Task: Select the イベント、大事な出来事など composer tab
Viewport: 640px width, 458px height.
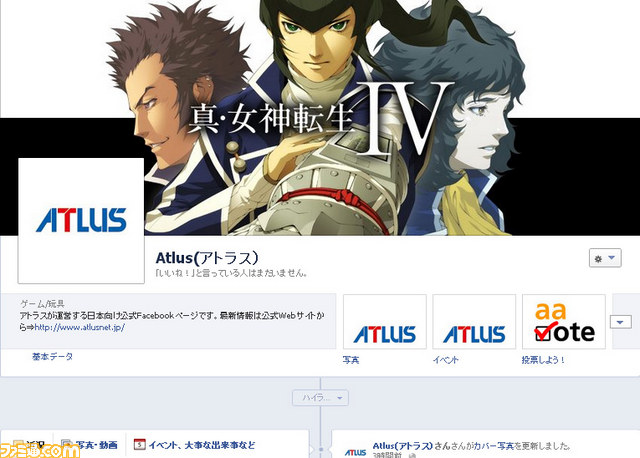Action: [202, 445]
